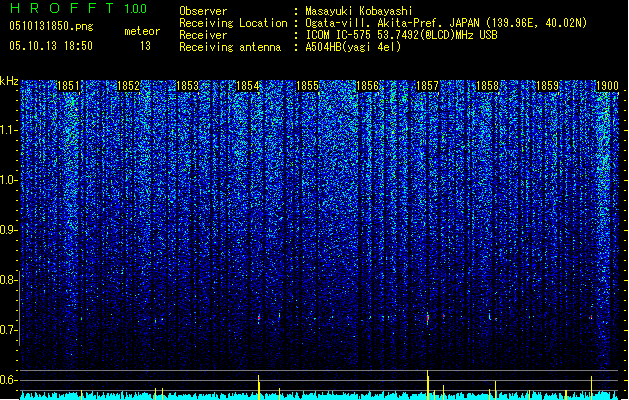
Task: Click the 1856 time marker
Action: coord(367,86)
